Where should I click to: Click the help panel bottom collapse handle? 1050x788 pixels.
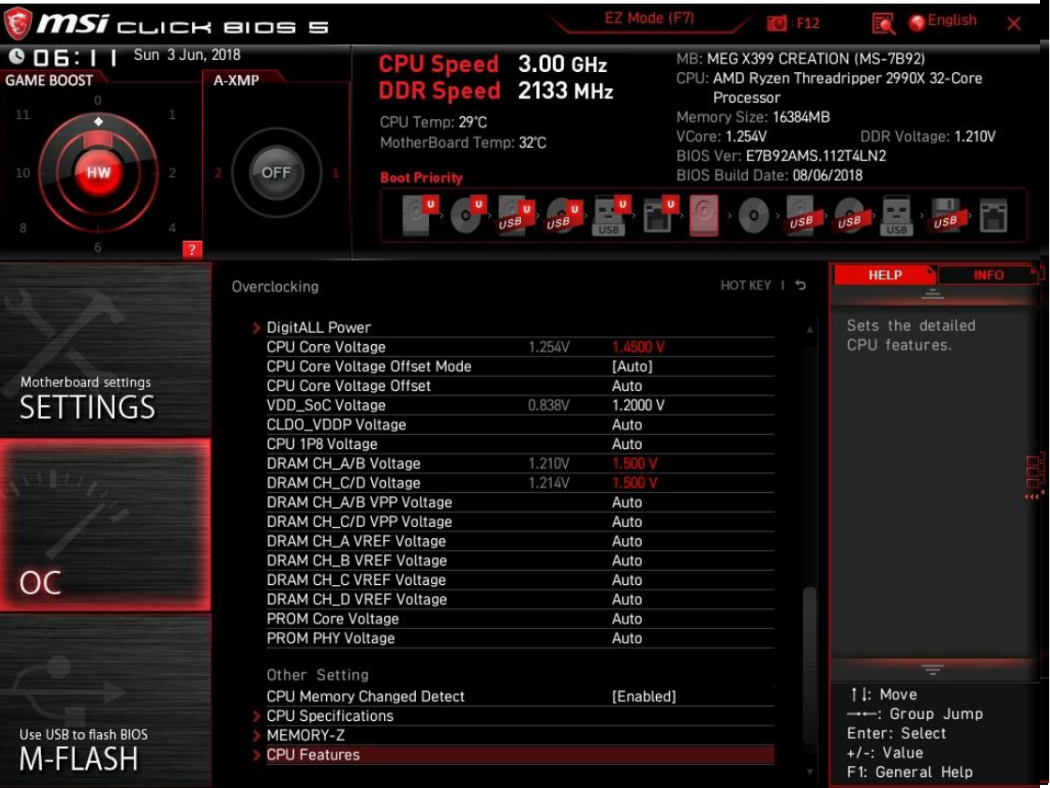932,669
